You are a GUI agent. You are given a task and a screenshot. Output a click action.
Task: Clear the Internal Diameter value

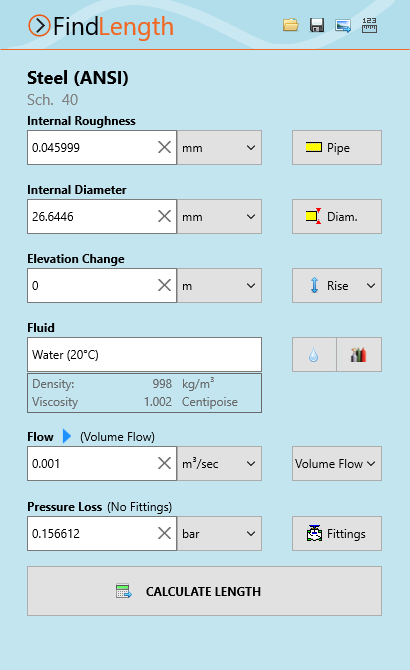(164, 216)
